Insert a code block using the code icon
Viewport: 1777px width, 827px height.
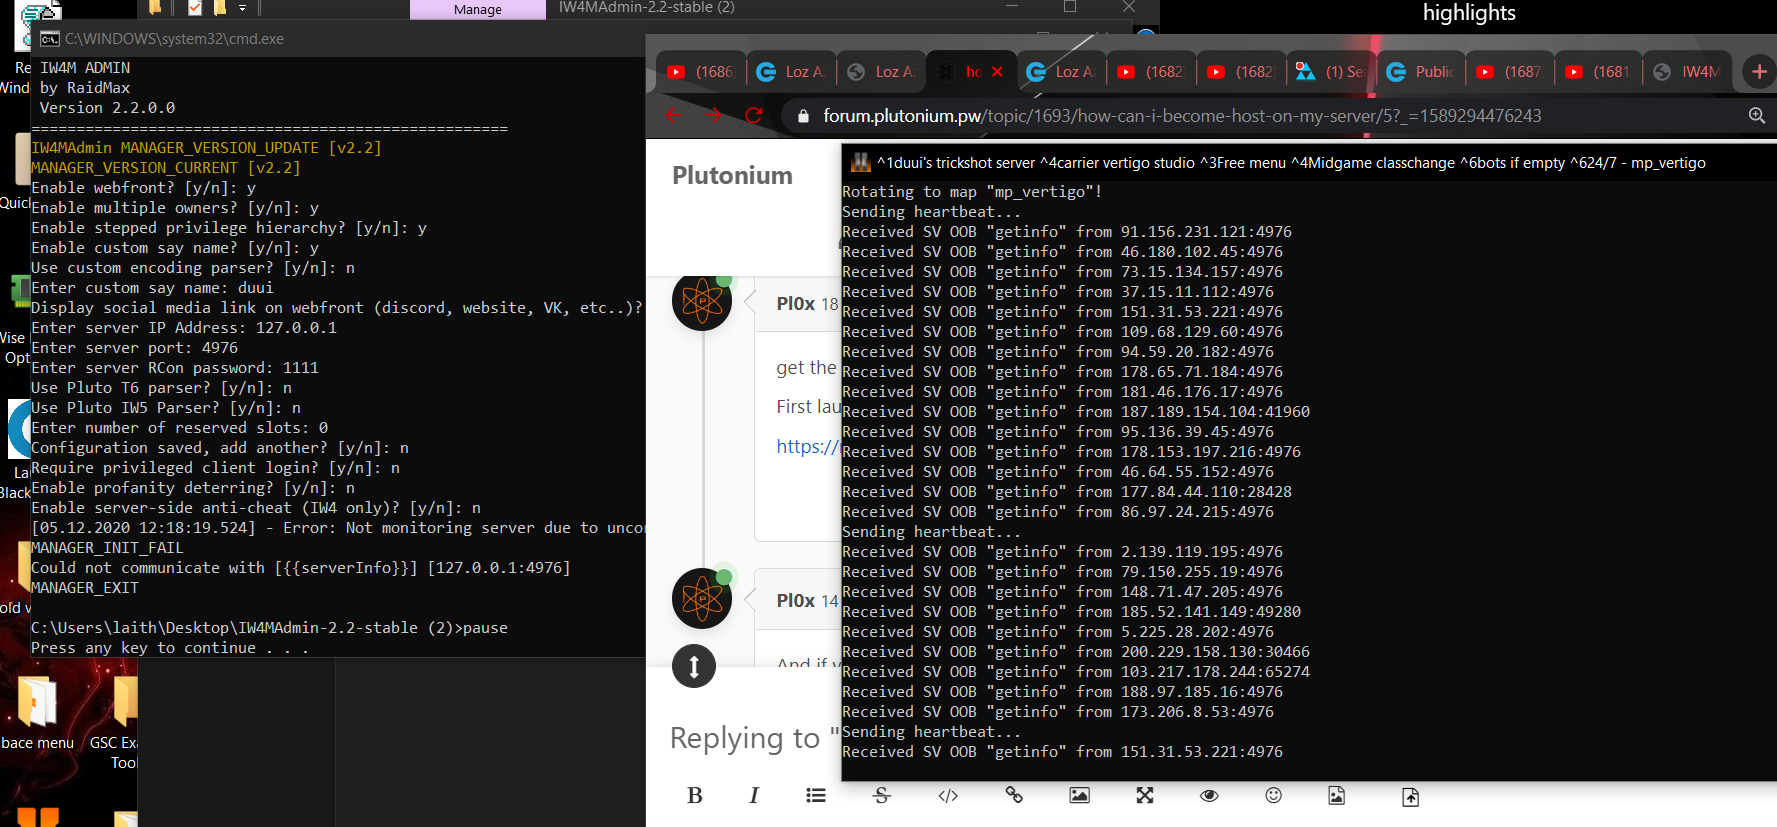point(948,795)
